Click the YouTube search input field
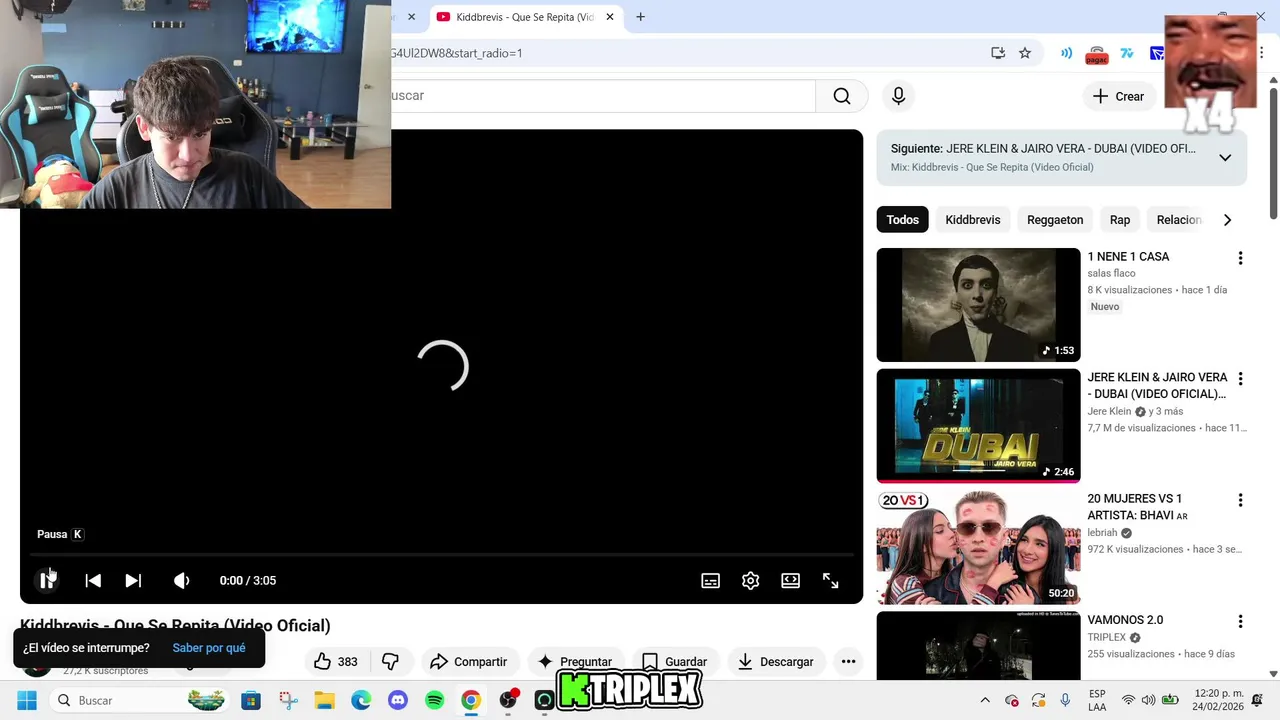The image size is (1280, 720). (603, 96)
